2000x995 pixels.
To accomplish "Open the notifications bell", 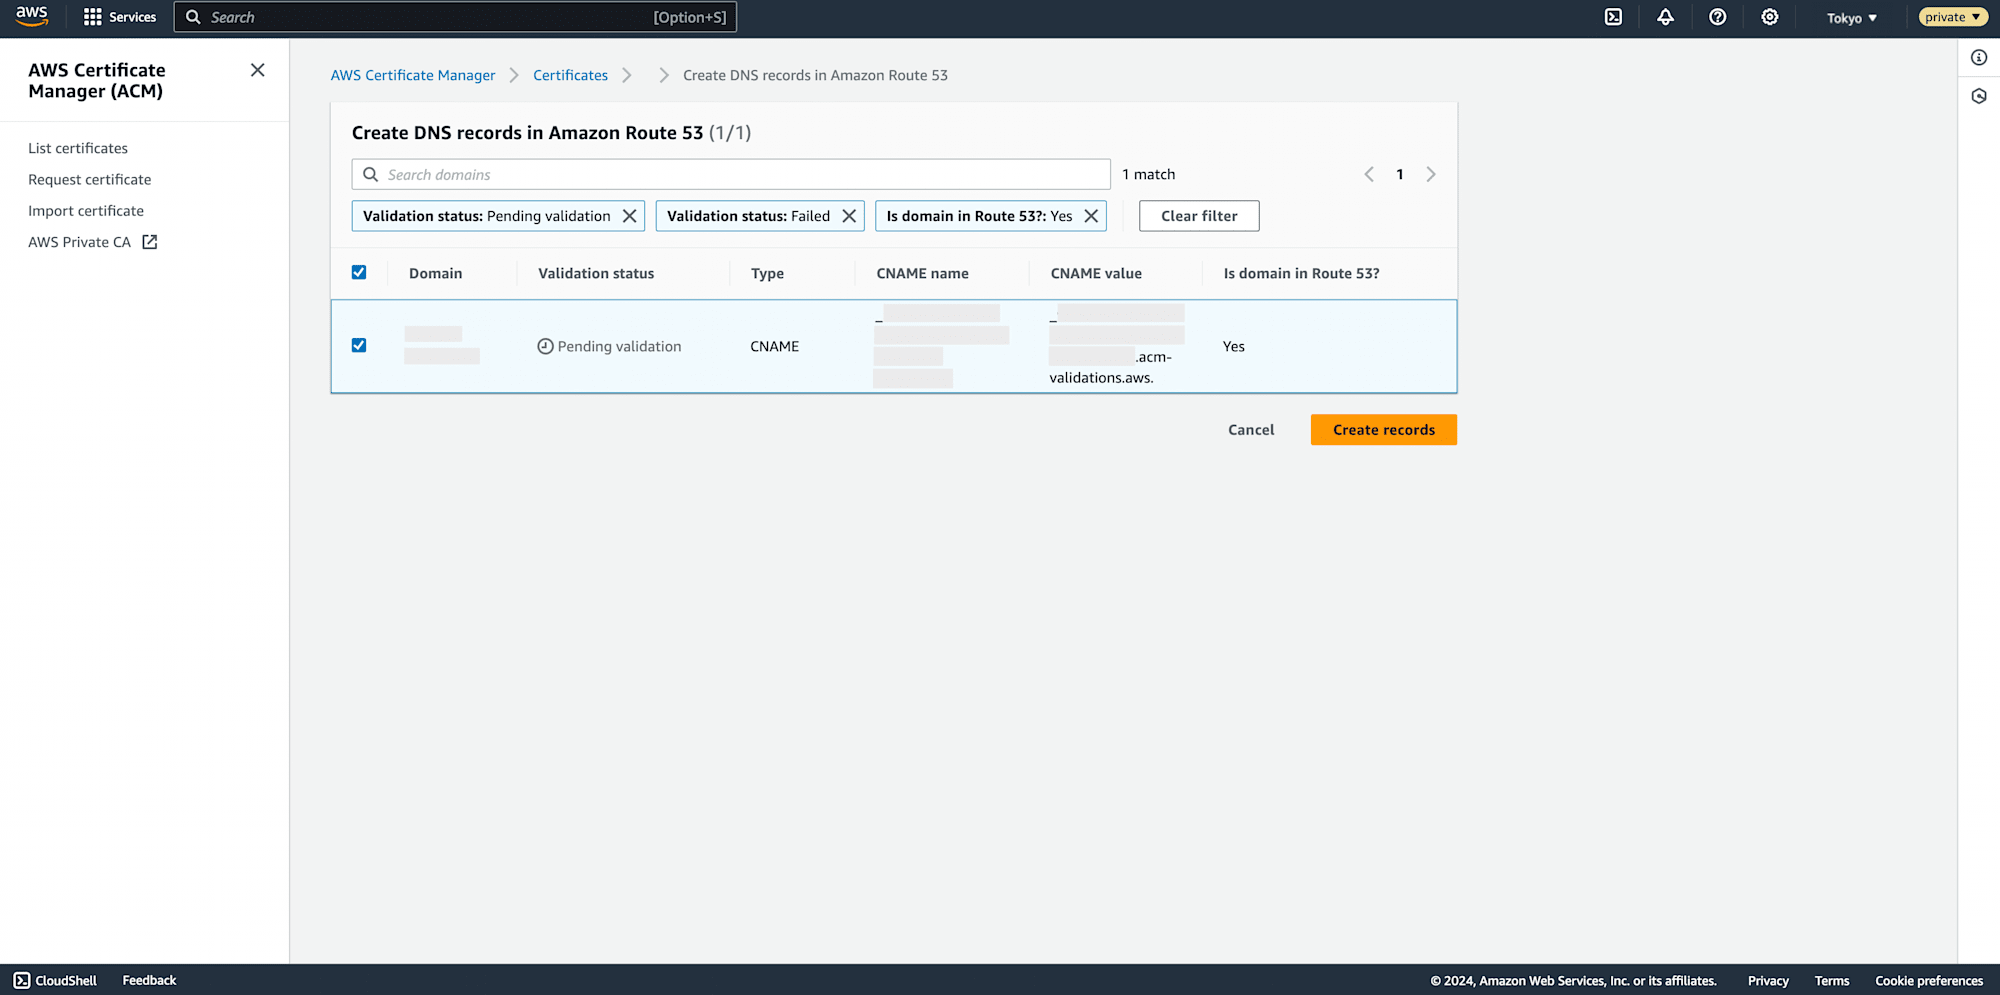I will pyautogui.click(x=1665, y=17).
